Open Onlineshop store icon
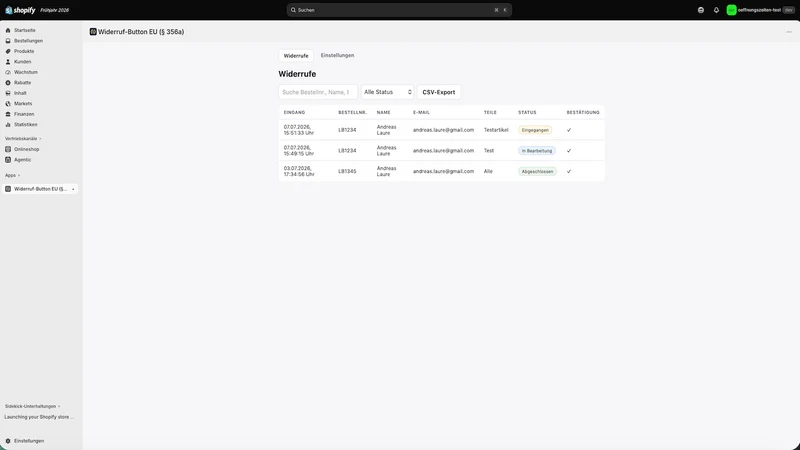Viewport: 800px width, 450px height. [x=8, y=149]
